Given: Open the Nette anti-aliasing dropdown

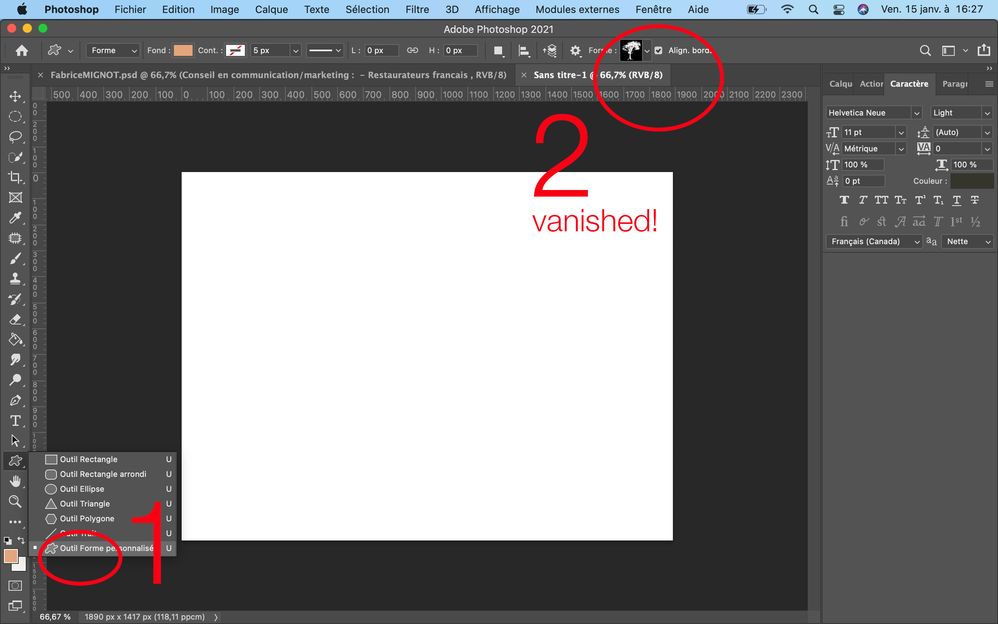Looking at the screenshot, I should (x=967, y=241).
